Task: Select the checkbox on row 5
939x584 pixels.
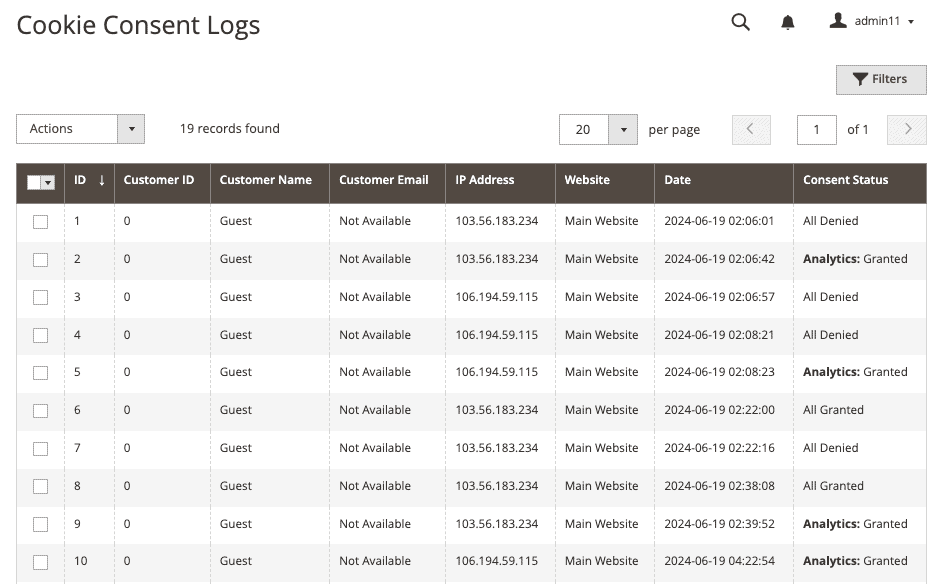Action: tap(40, 372)
